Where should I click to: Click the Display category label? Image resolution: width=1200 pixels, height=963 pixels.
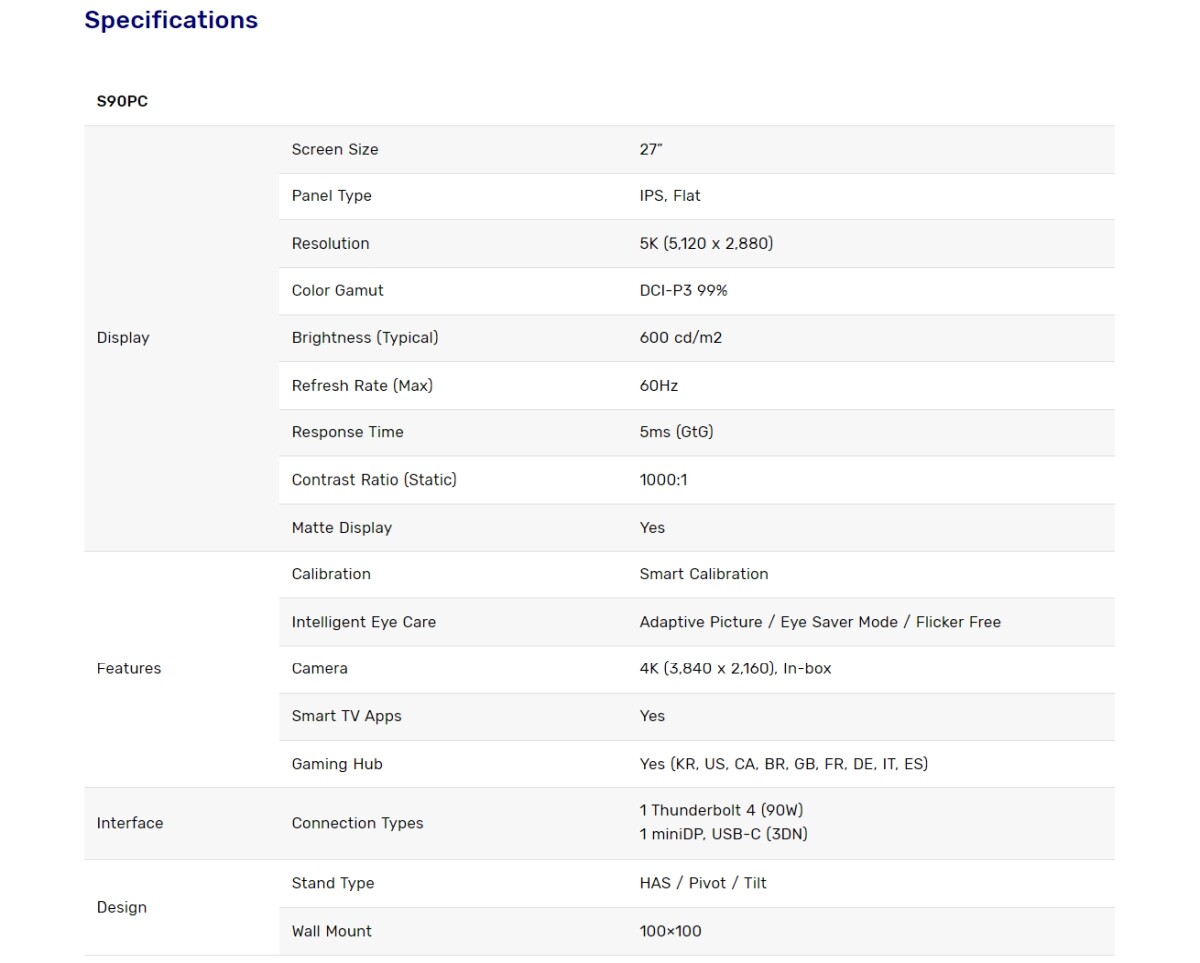[x=123, y=338]
